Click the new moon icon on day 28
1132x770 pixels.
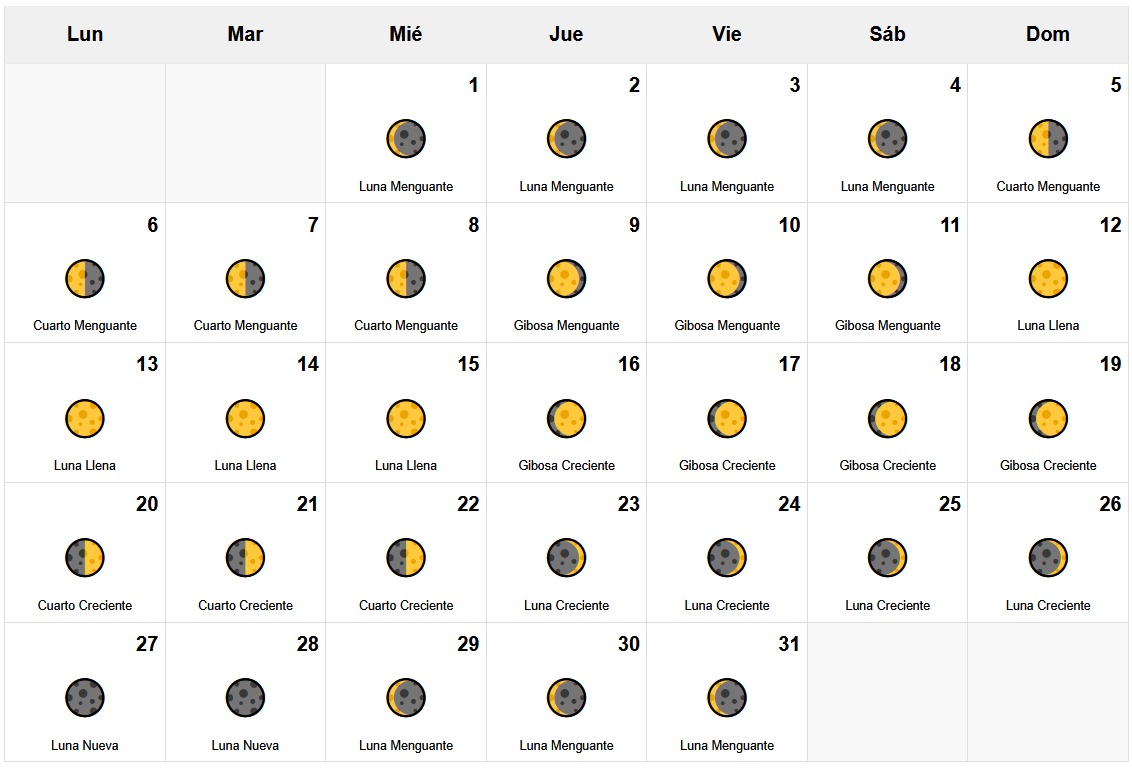tap(245, 698)
